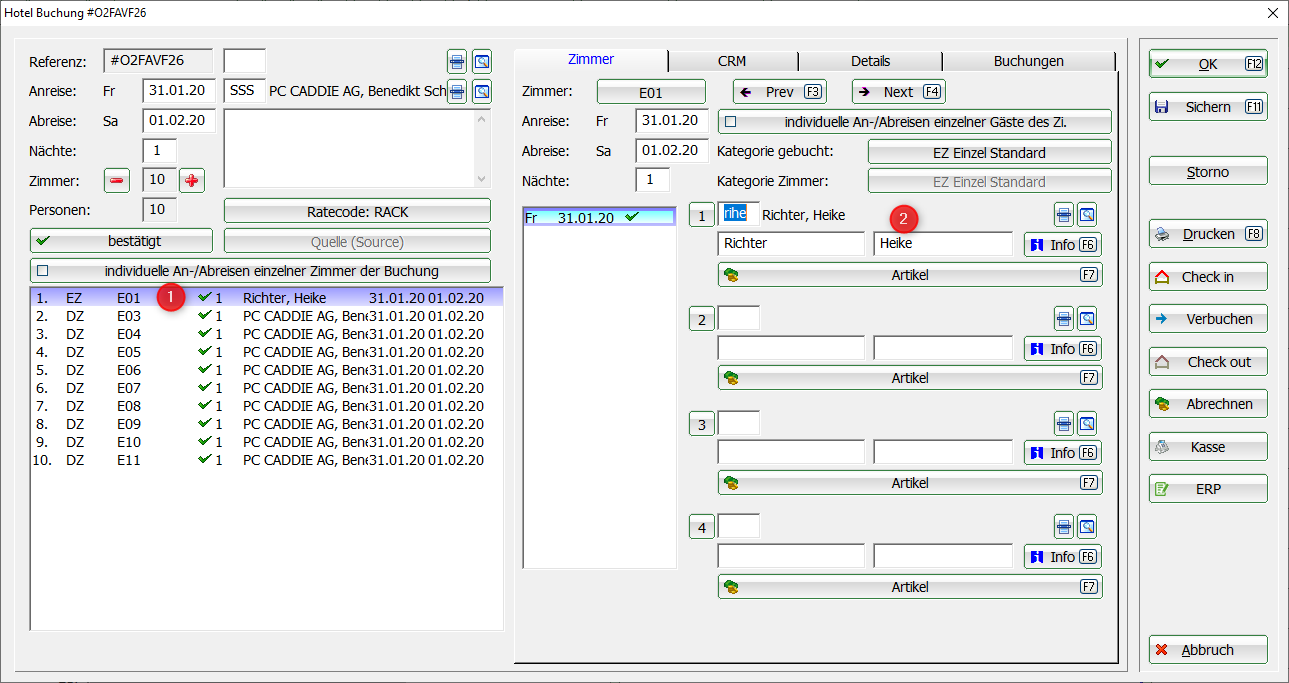The width and height of the screenshot is (1289, 683).
Task: Click search magnifier icon in guest slot 4
Action: pyautogui.click(x=1087, y=526)
